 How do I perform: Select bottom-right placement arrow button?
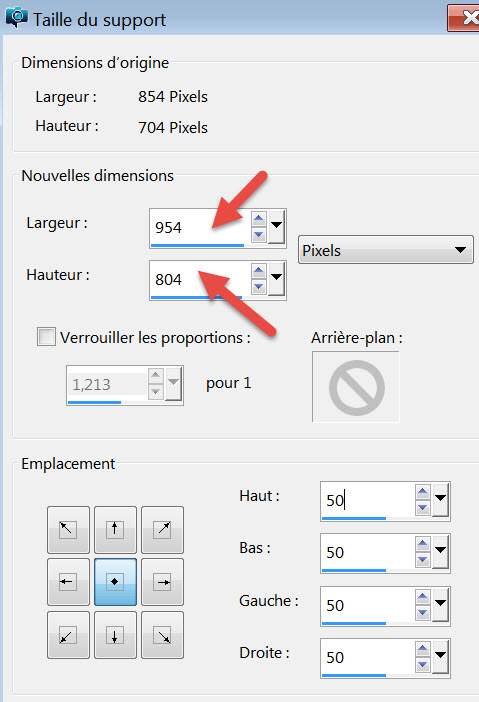pos(163,635)
